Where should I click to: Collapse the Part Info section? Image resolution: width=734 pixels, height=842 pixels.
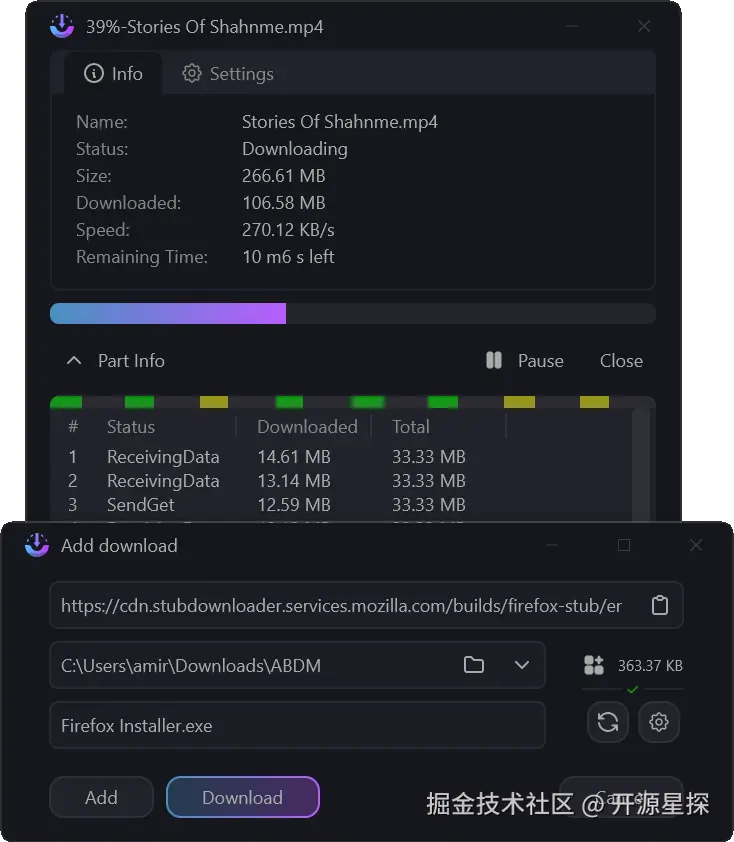74,361
